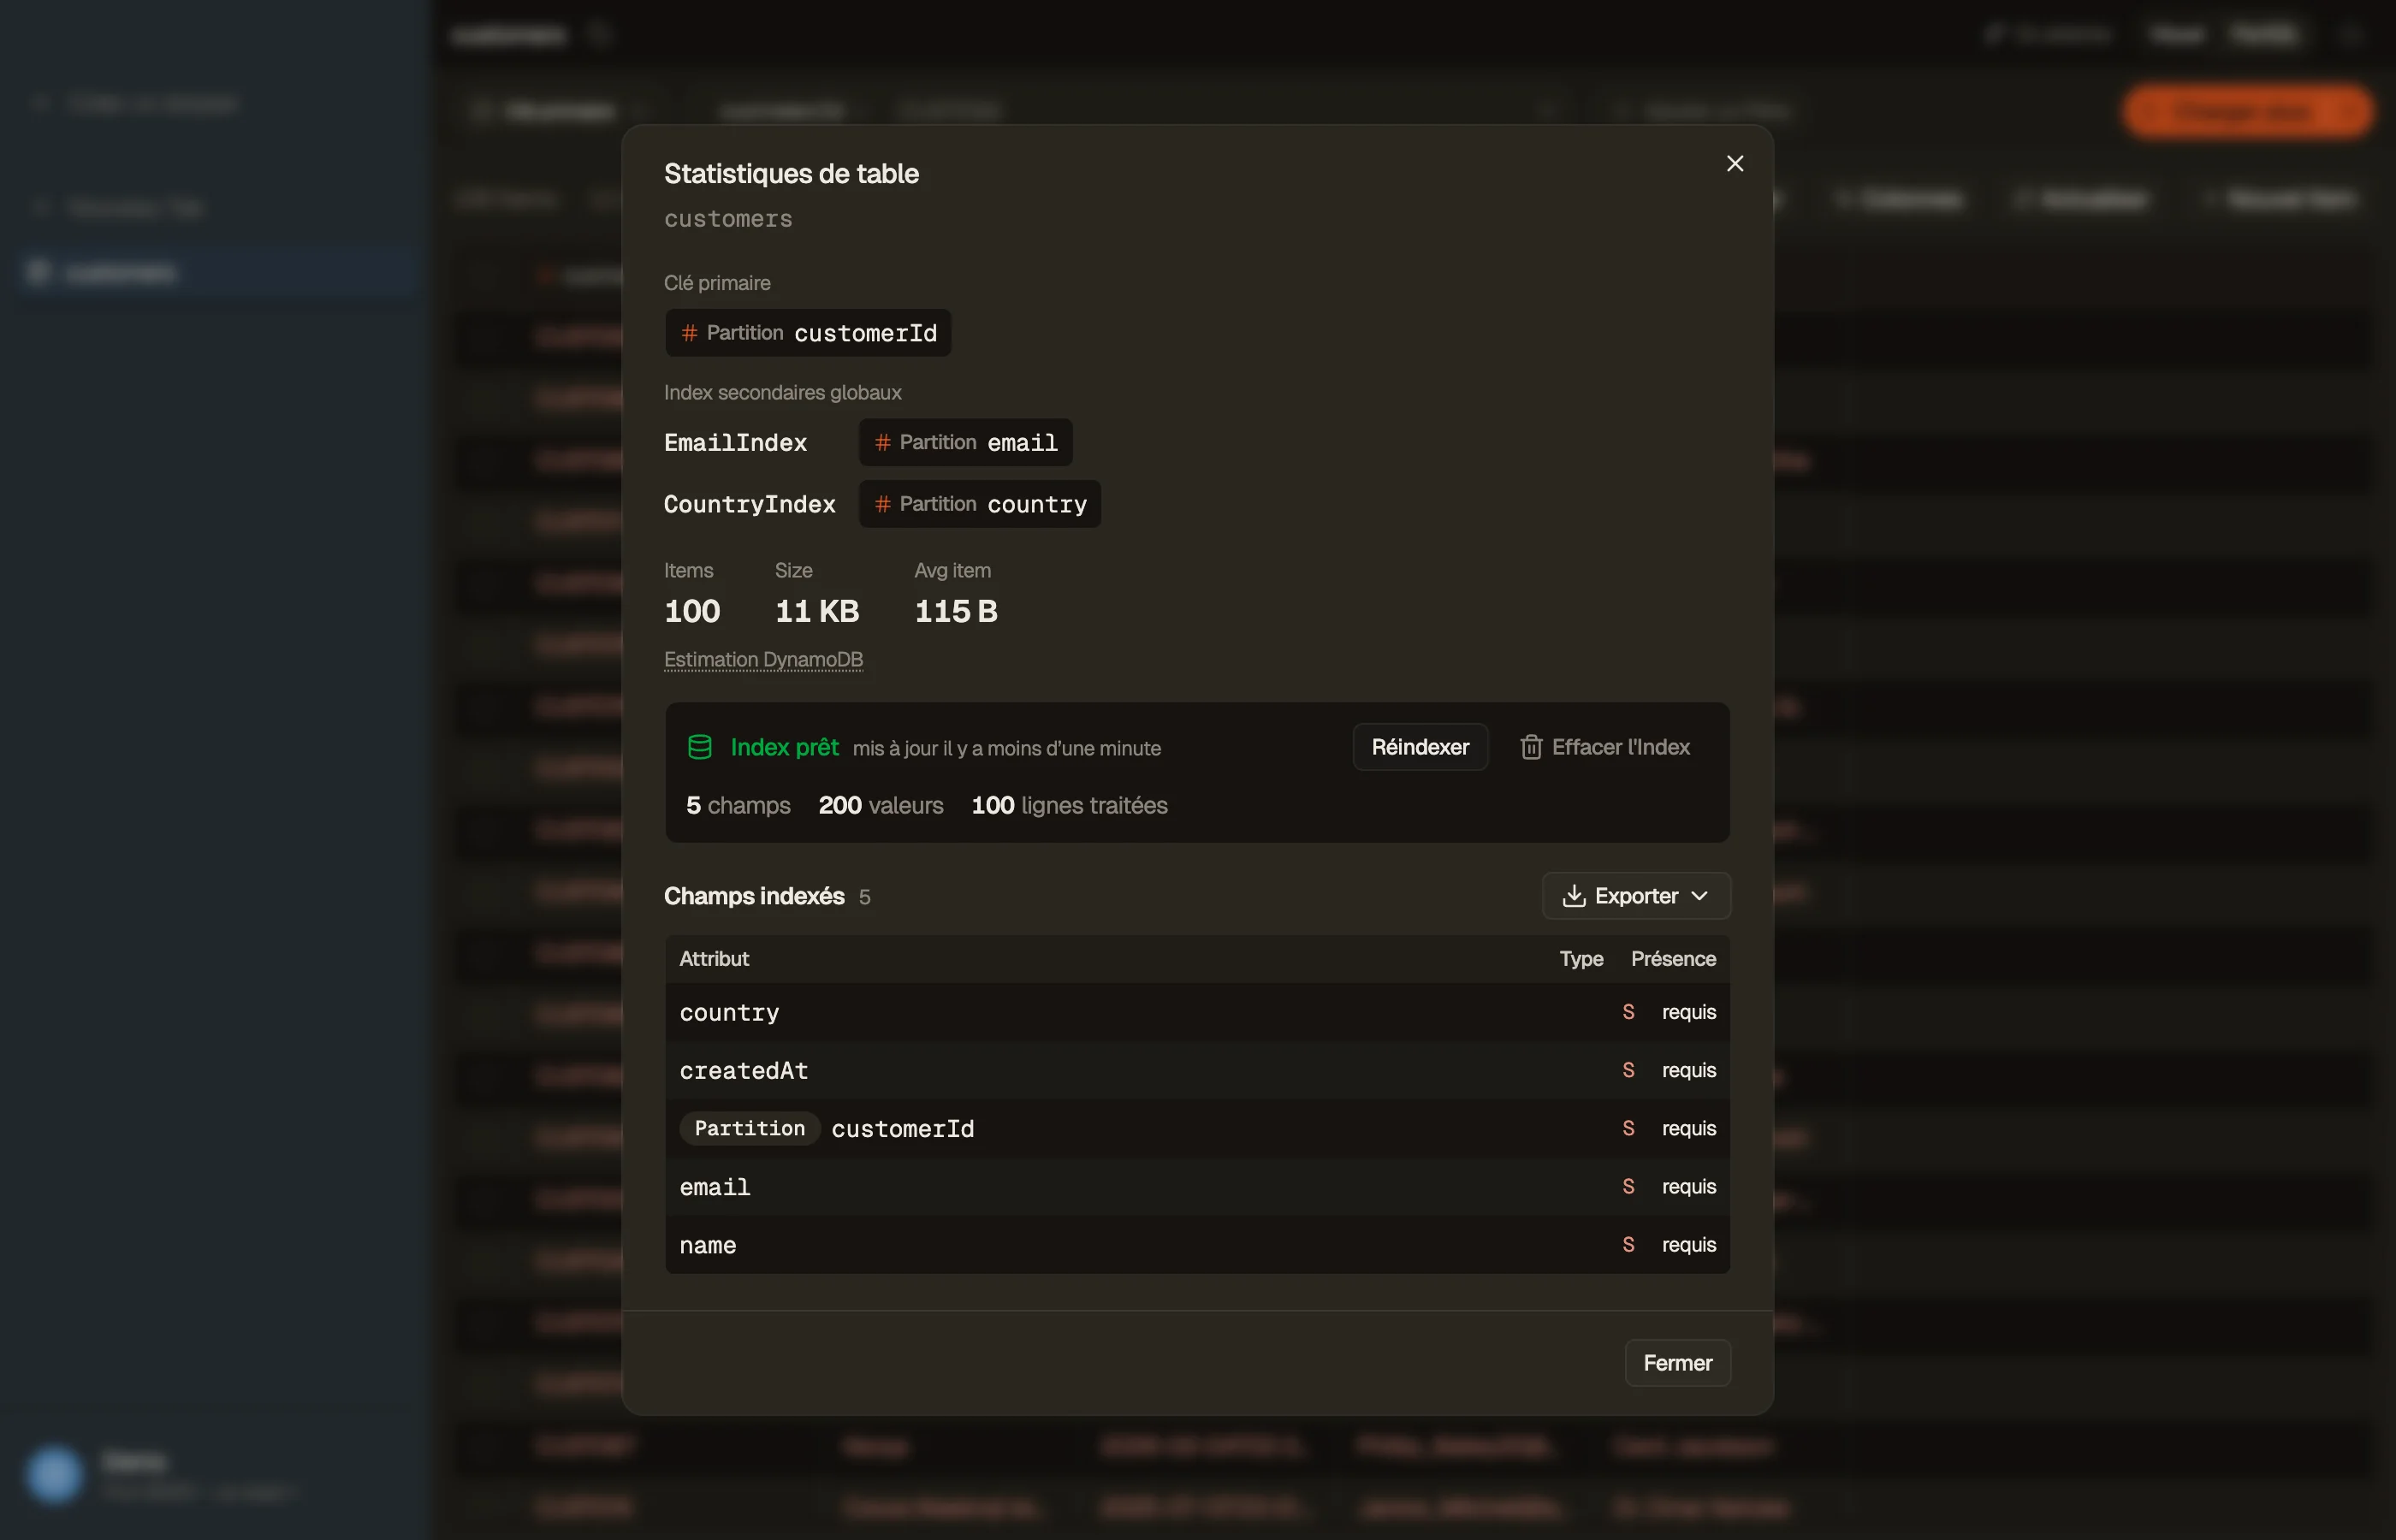Click the trash icon beside Effacer l'index
2396x1540 pixels.
point(1531,747)
